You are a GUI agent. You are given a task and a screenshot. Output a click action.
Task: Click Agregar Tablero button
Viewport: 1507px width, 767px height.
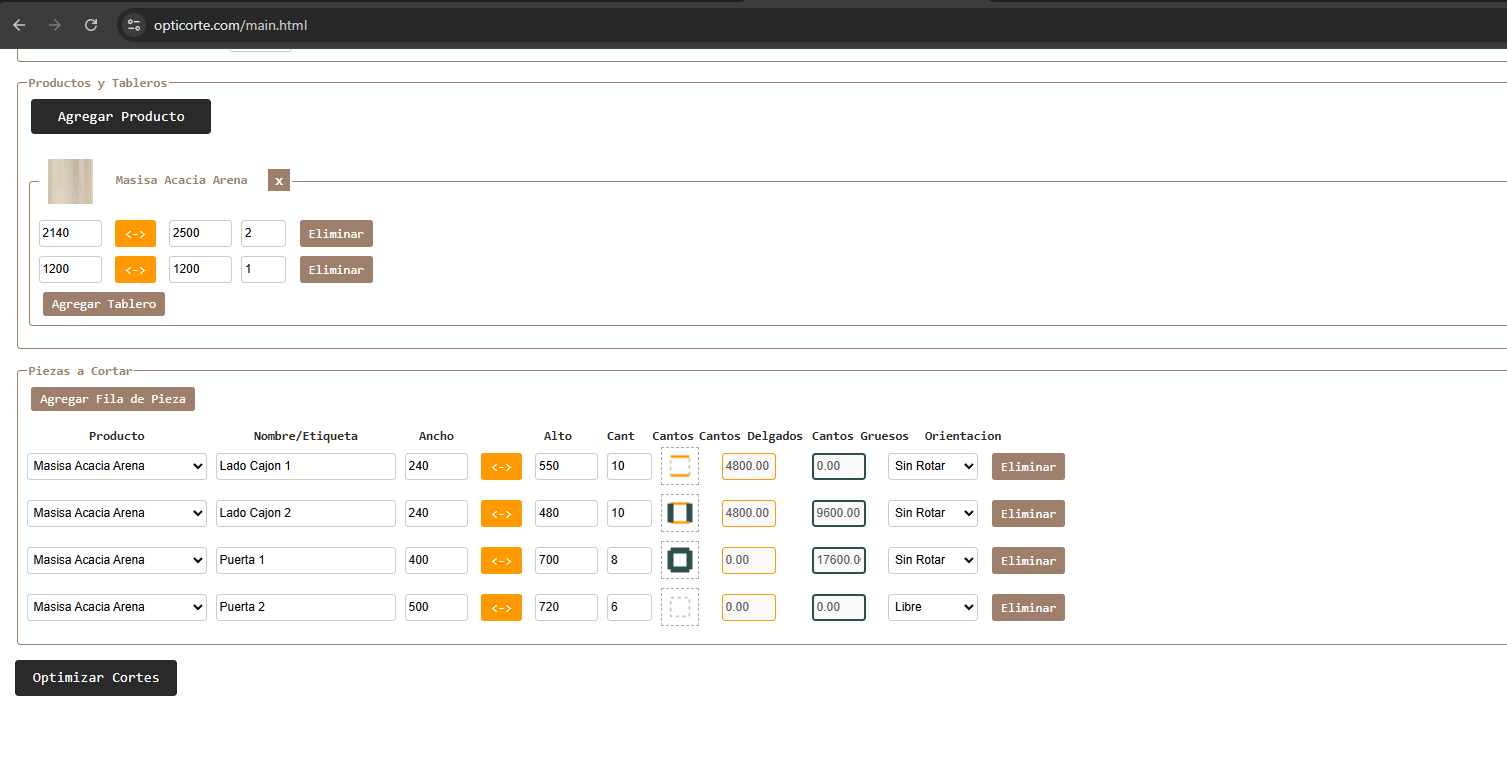coord(104,304)
